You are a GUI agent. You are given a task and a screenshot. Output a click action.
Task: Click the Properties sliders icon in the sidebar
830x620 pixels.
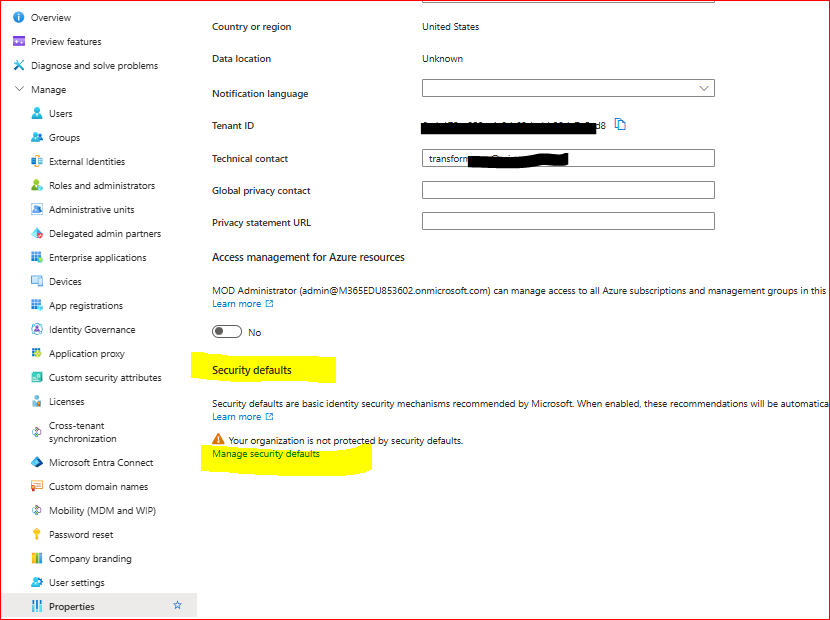click(x=37, y=606)
